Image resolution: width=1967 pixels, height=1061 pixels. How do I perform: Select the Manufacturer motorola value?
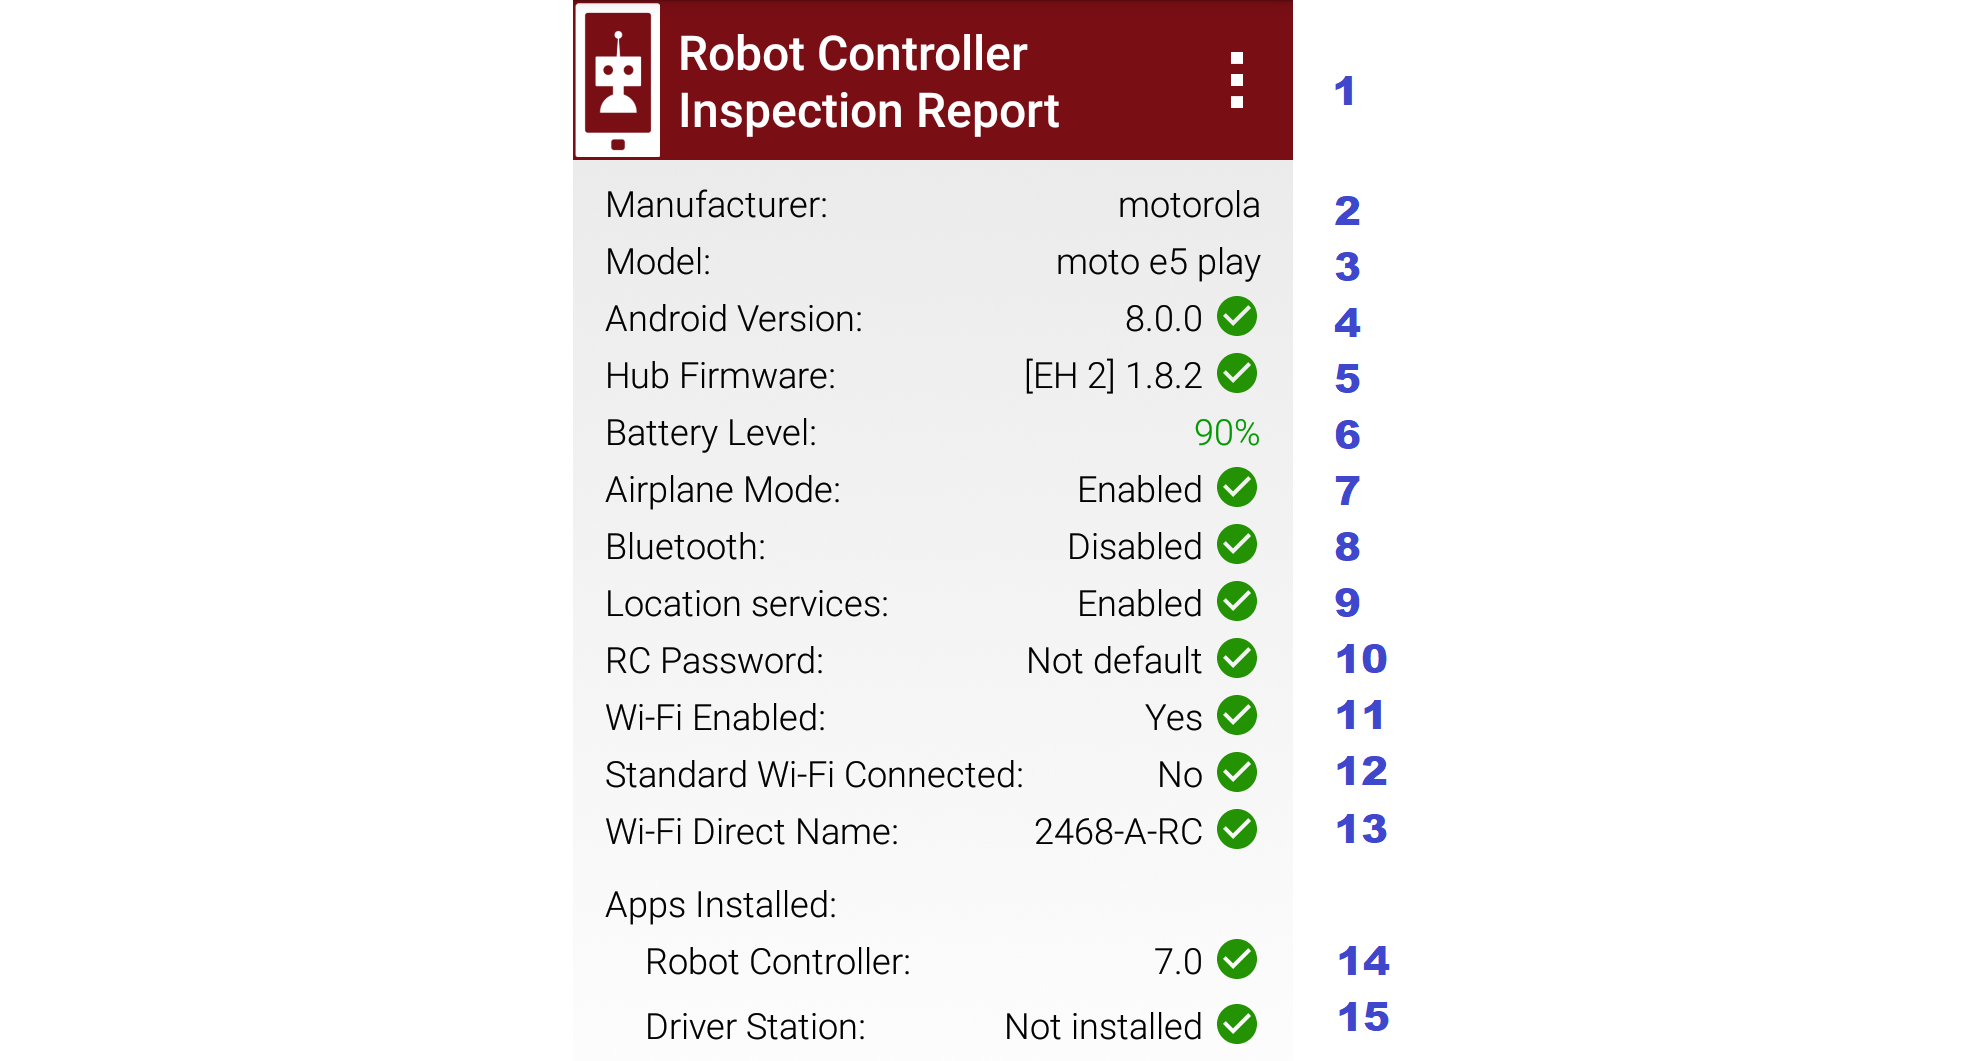click(x=1188, y=205)
